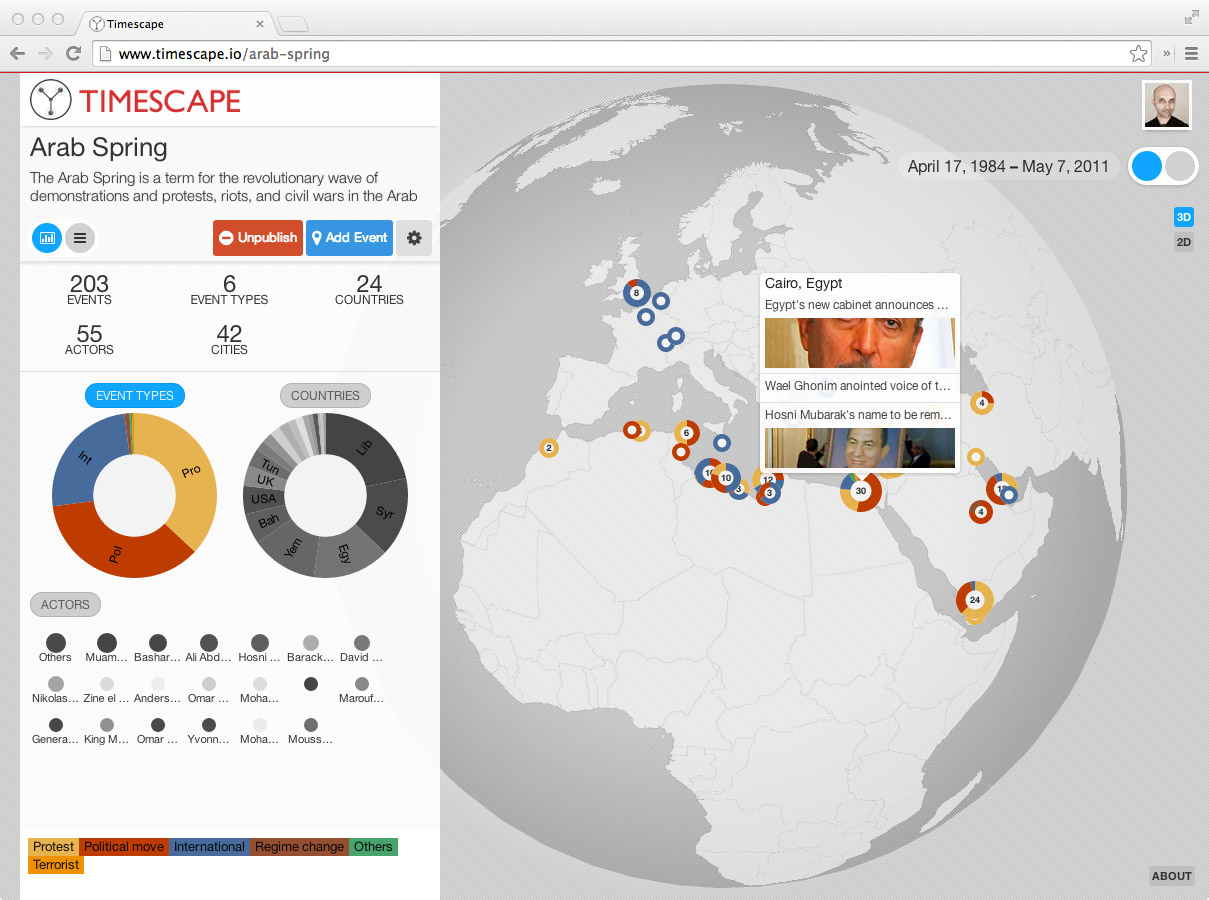Select the COUNTRIES chart tab
The width and height of the screenshot is (1209, 900).
pyautogui.click(x=325, y=395)
